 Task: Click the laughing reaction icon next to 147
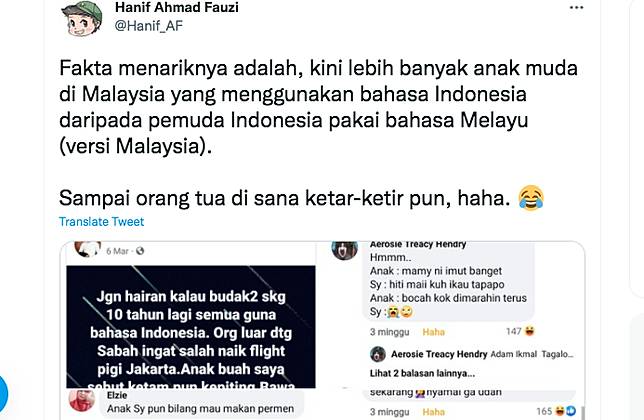coord(529,331)
